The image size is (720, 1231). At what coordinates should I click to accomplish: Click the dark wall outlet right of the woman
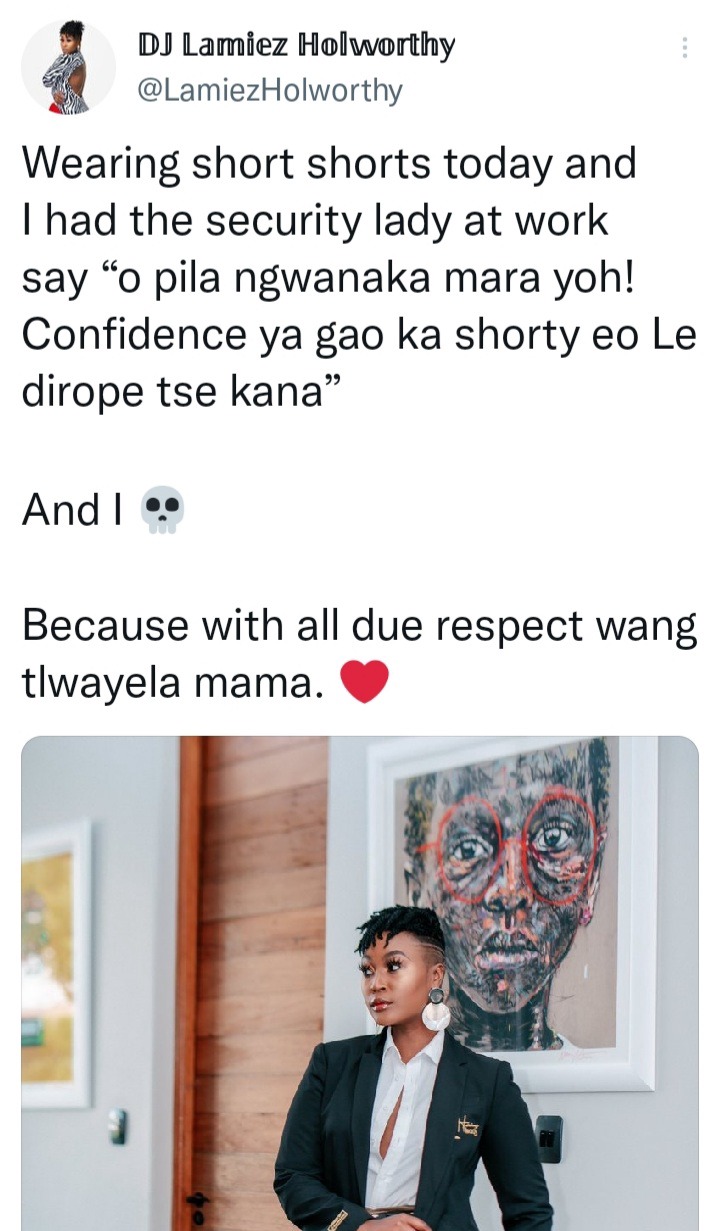point(548,1138)
